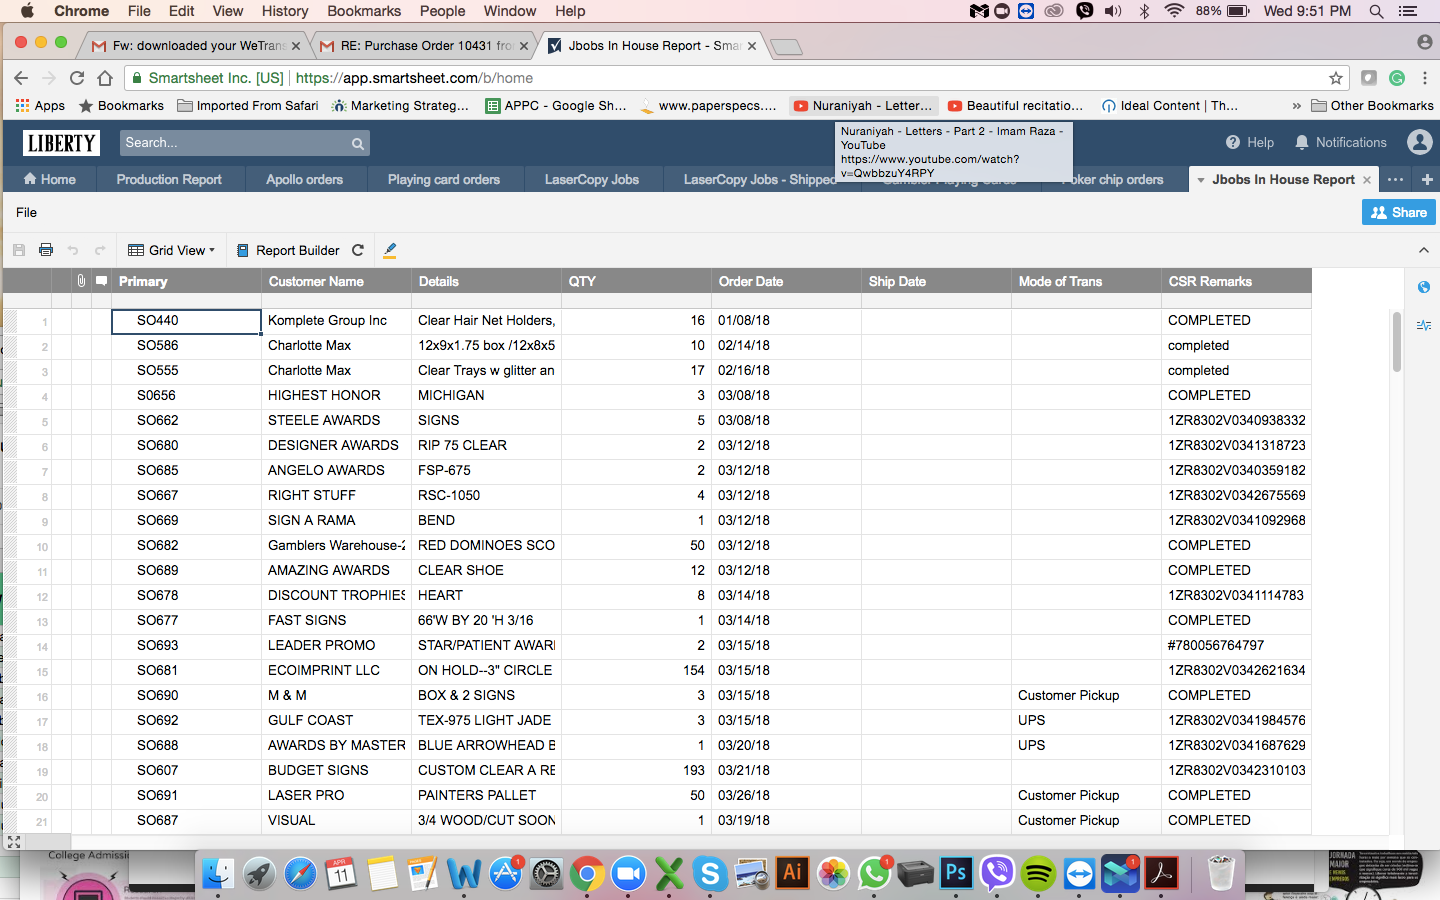Click the vertical scrollbar thumb of the grid

pos(1397,342)
